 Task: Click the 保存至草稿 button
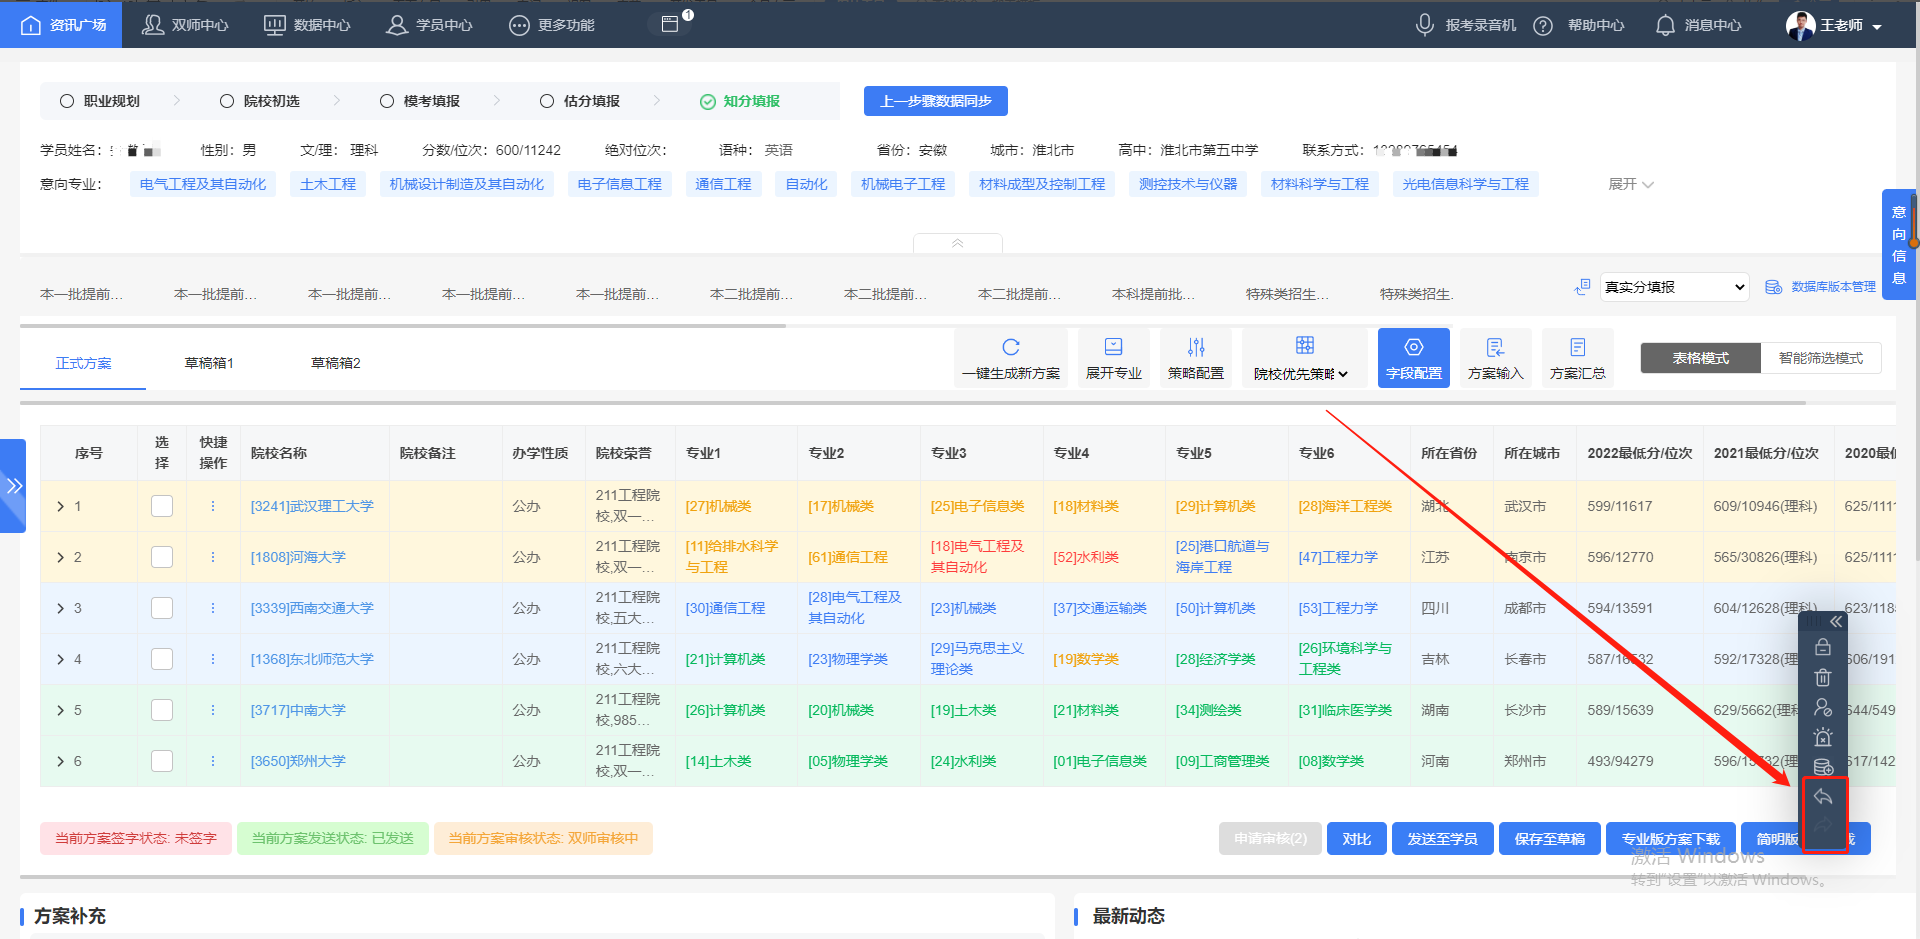[x=1549, y=839]
